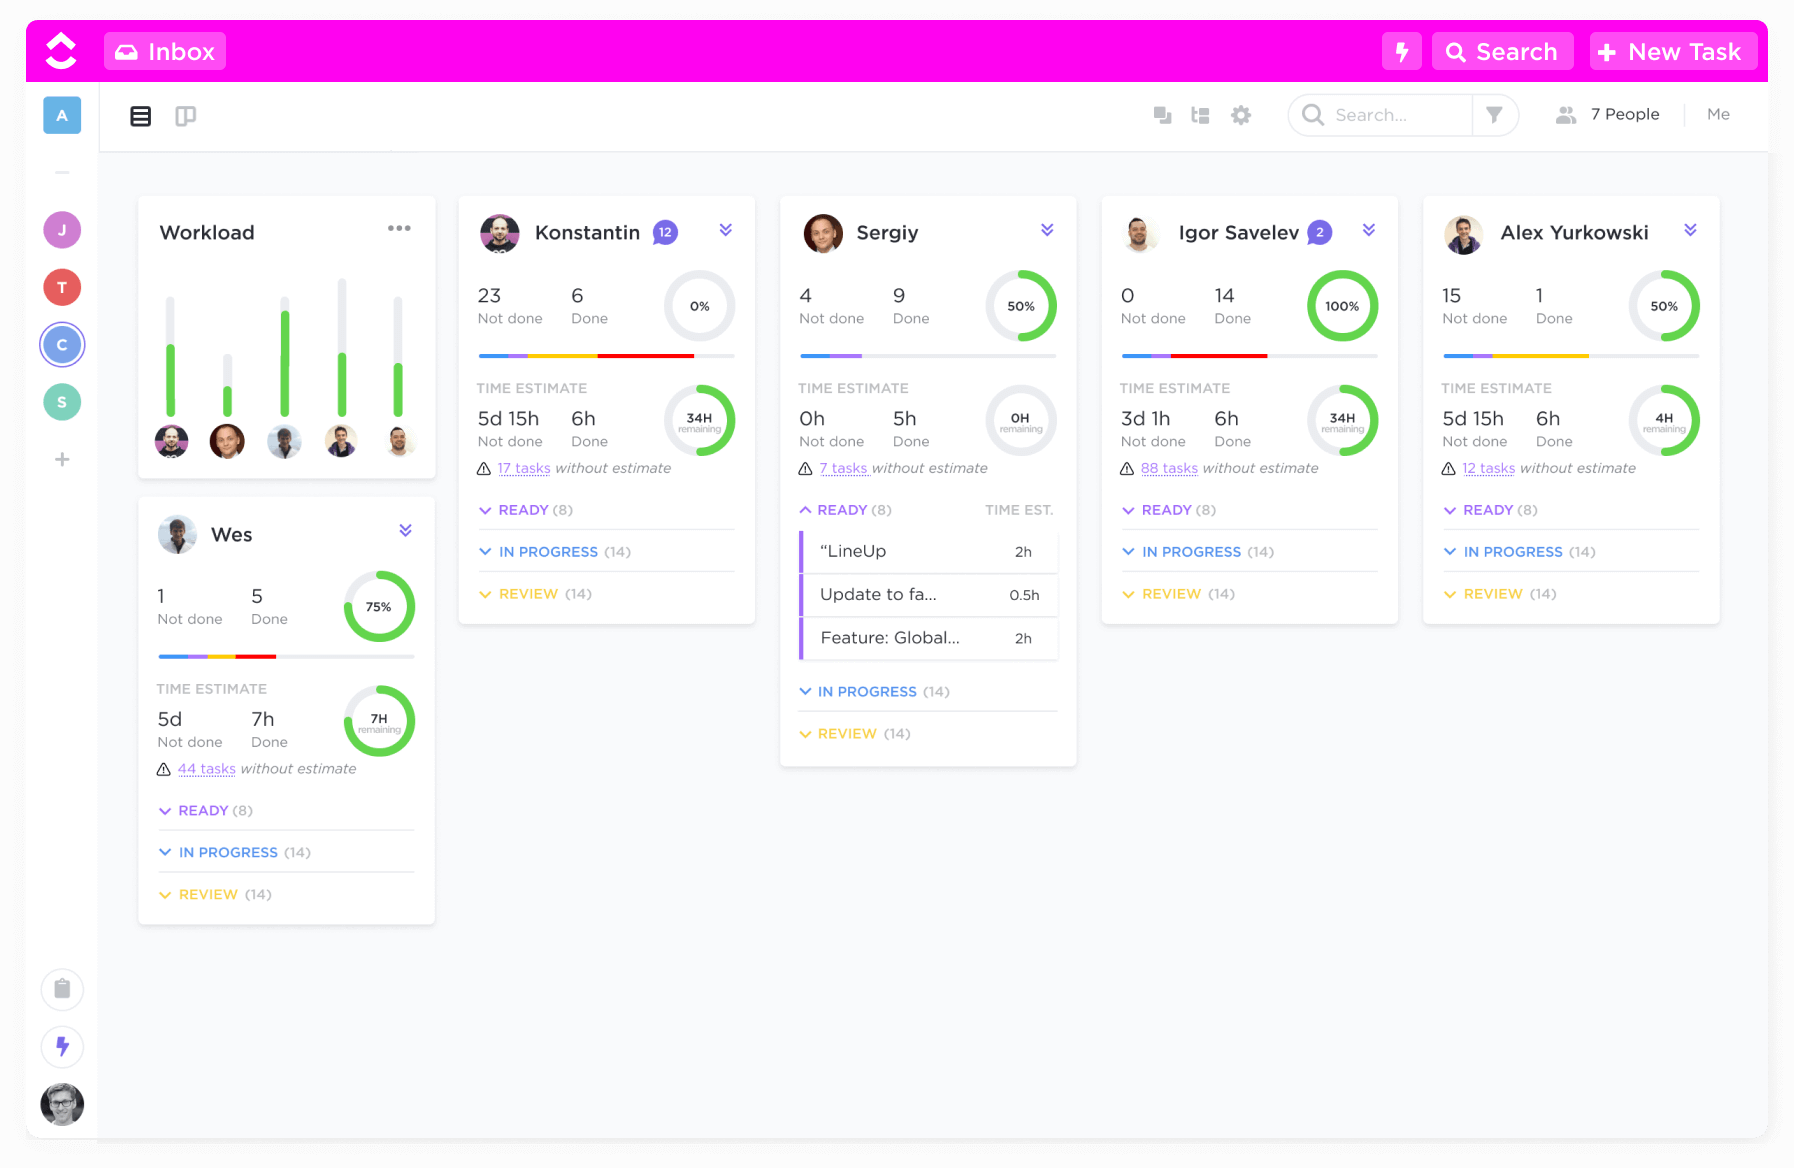Image resolution: width=1794 pixels, height=1168 pixels.
Task: Open view settings via the gear icon
Action: click(x=1241, y=115)
